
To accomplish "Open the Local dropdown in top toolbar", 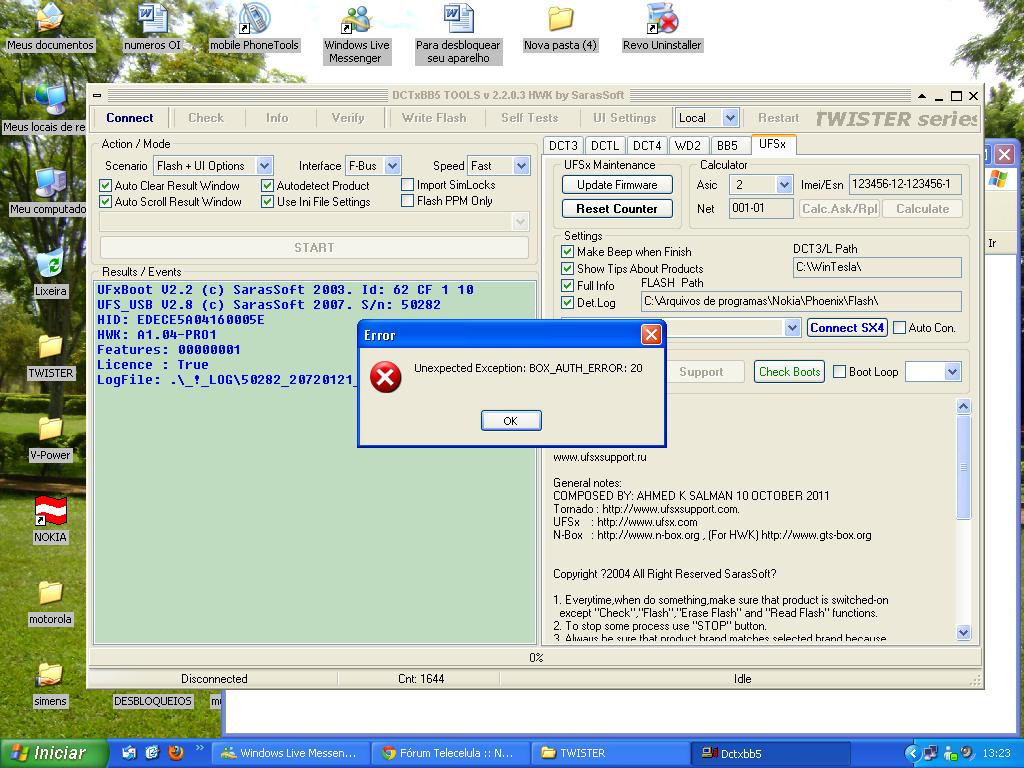I will pos(730,118).
